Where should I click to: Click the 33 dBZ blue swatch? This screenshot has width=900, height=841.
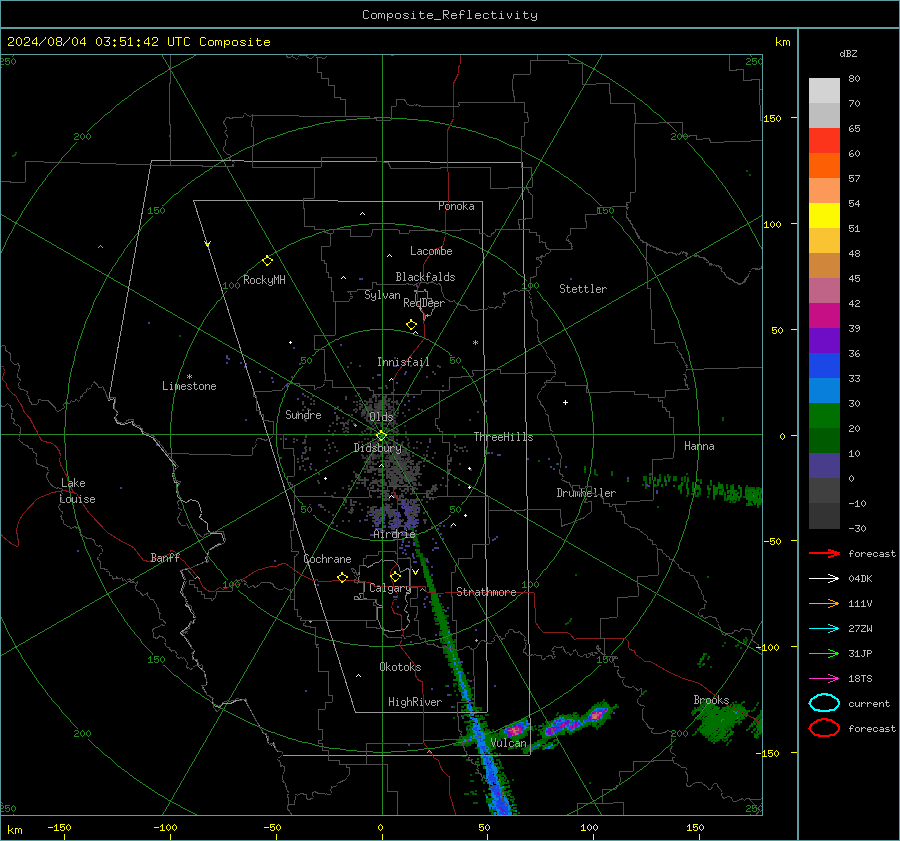[824, 365]
